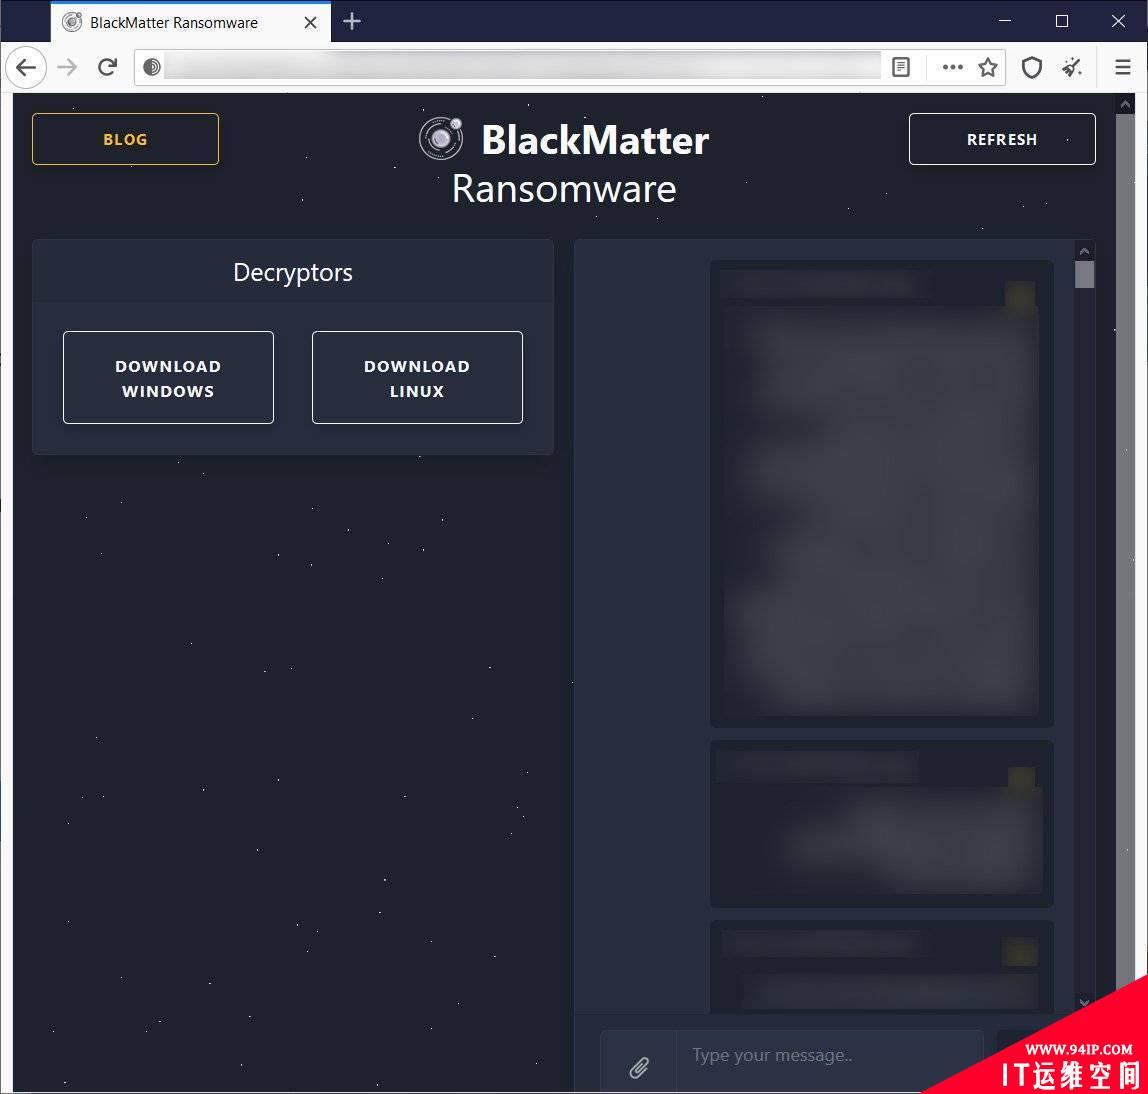This screenshot has width=1148, height=1094.
Task: Close the BlackMatter Ransomware tab
Action: pos(310,23)
